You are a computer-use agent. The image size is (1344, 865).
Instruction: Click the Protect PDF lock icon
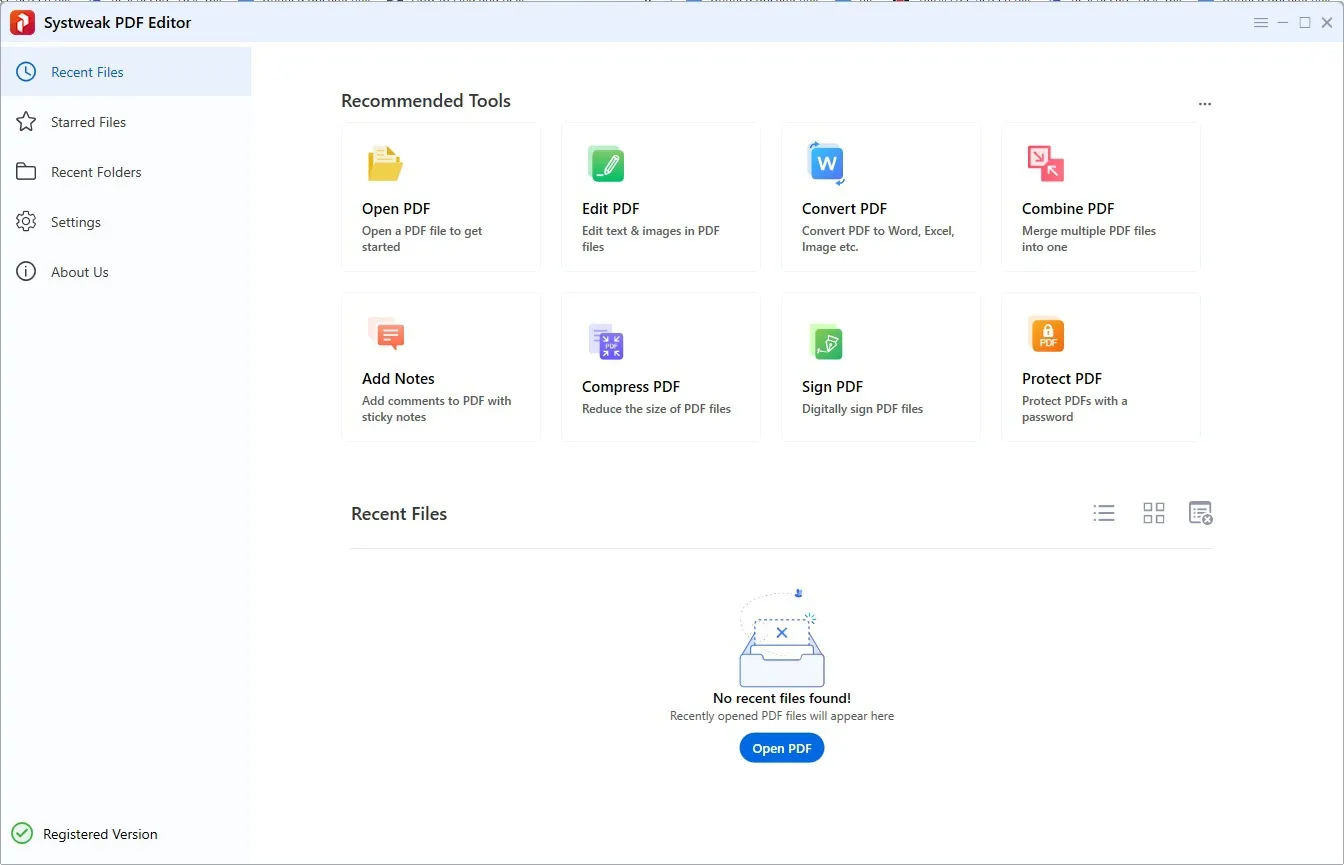pos(1047,334)
